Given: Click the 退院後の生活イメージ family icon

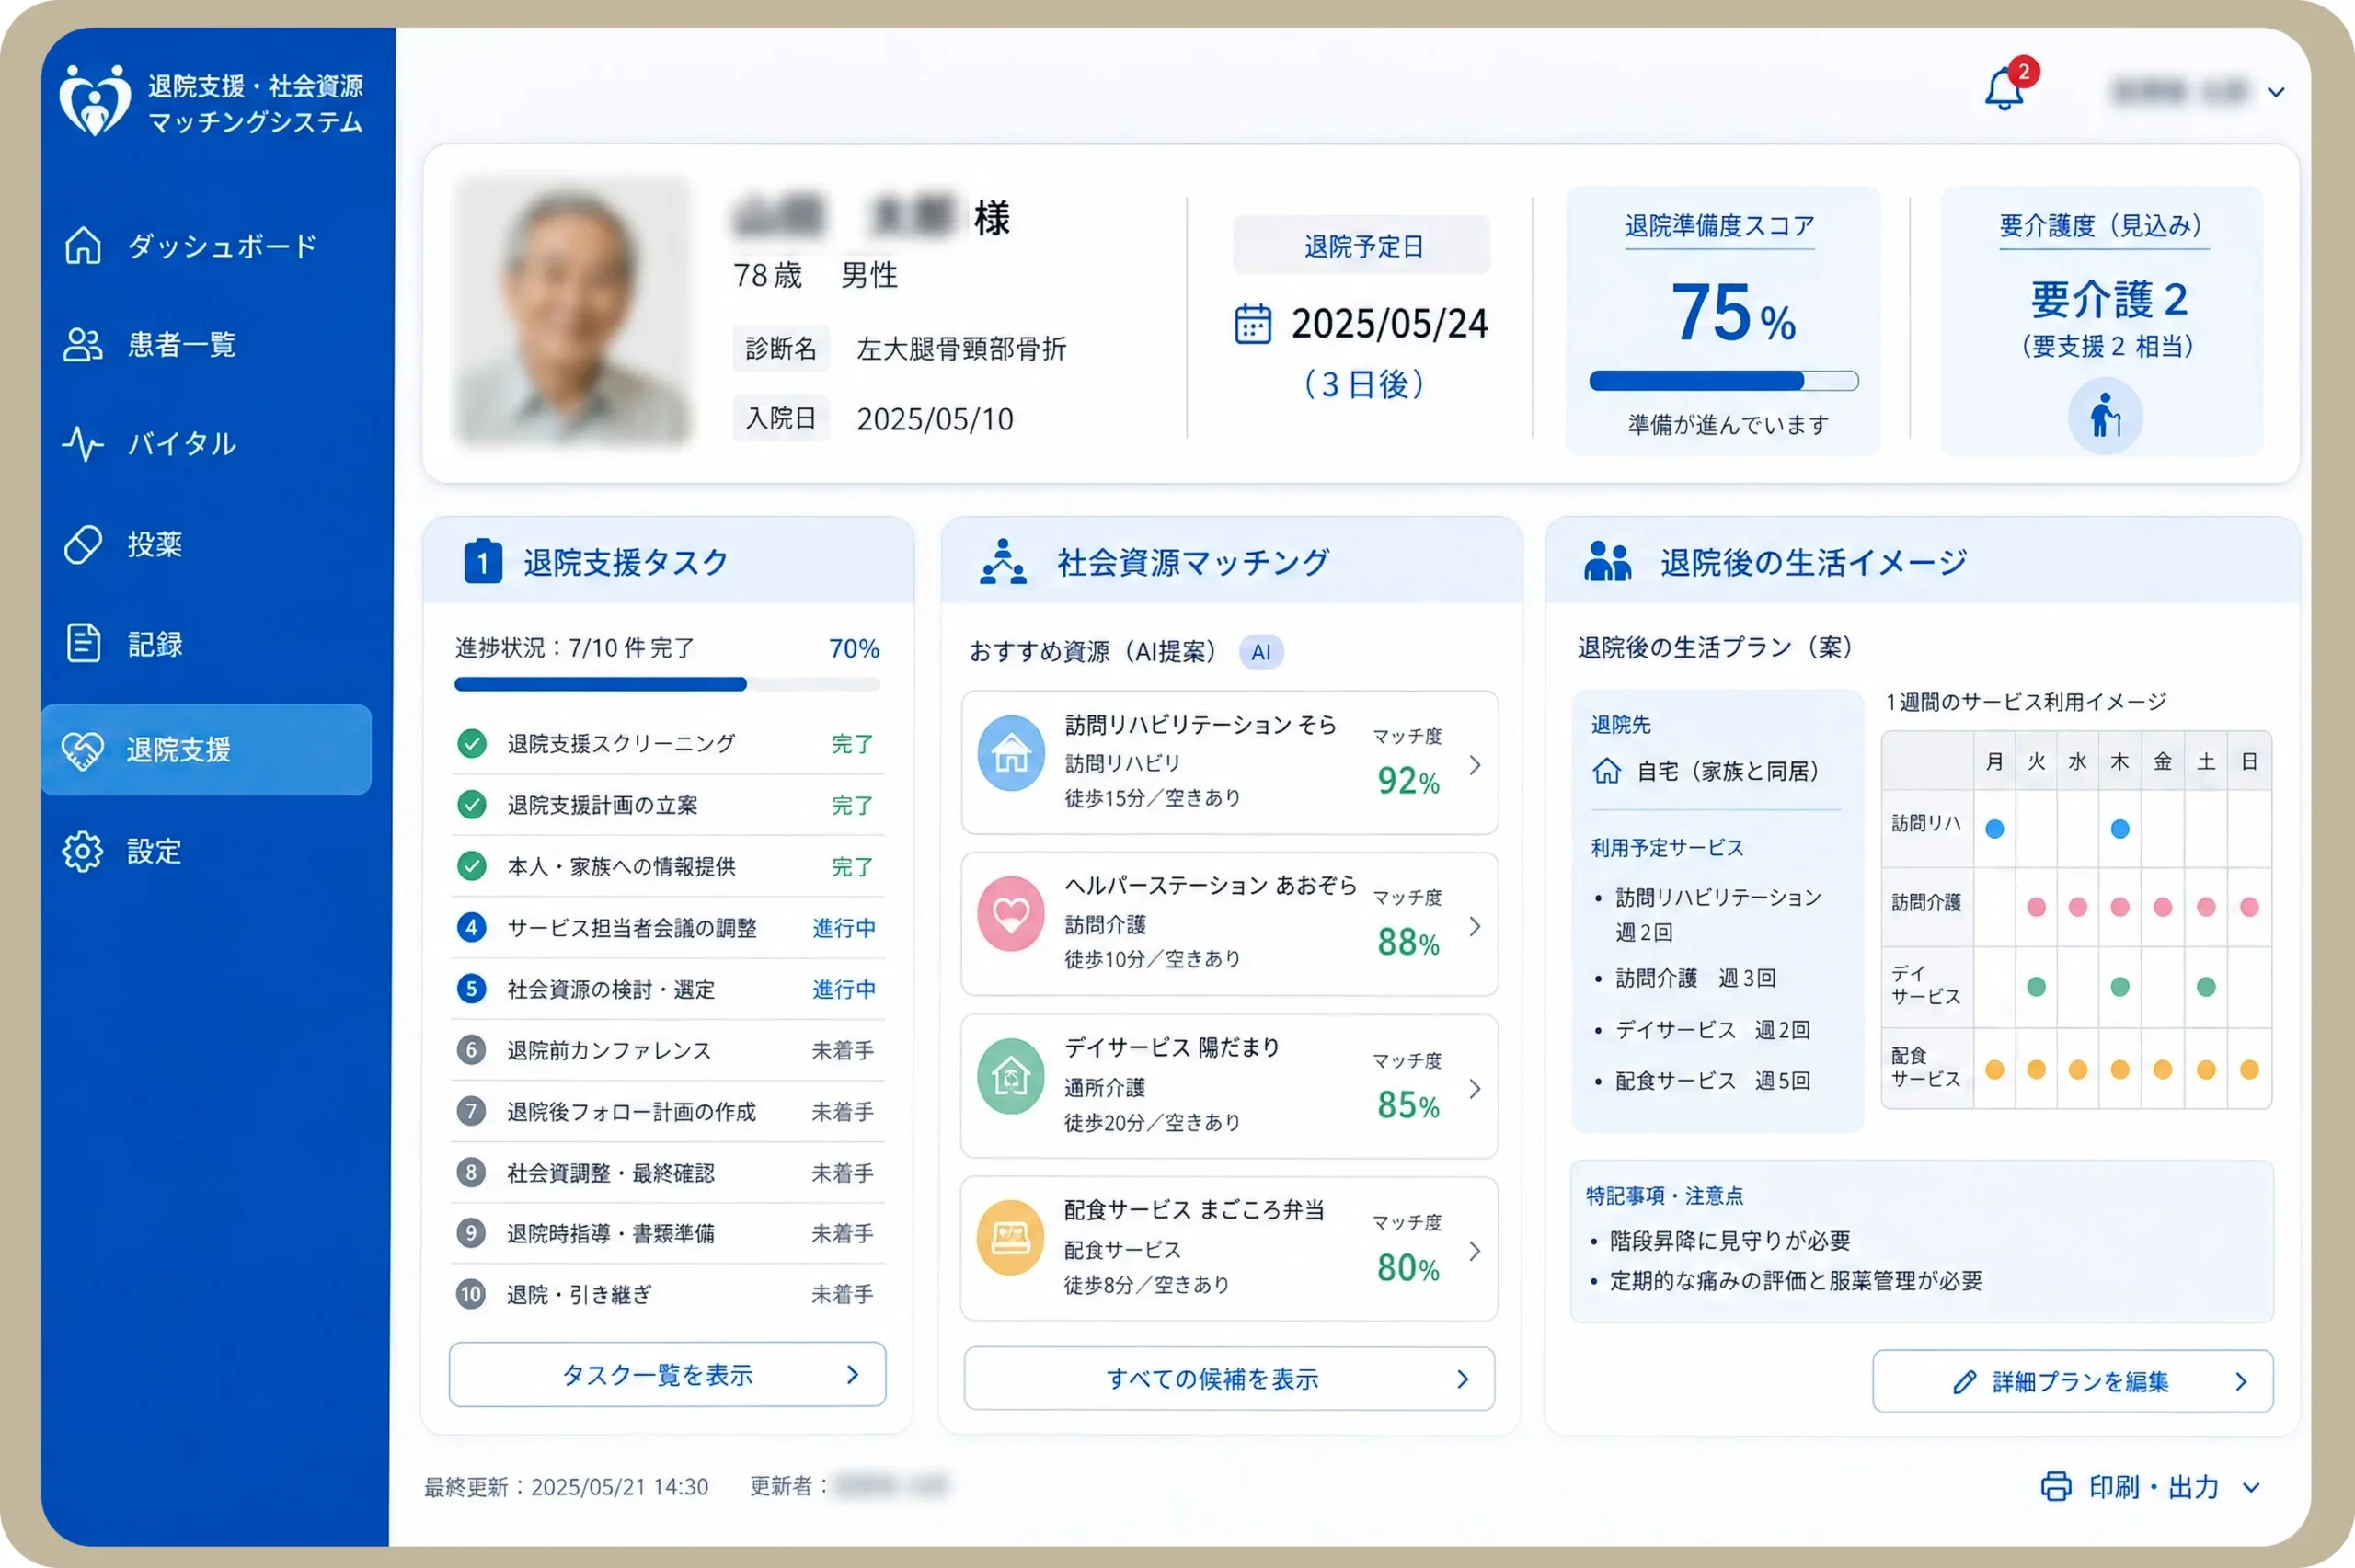Looking at the screenshot, I should tap(1608, 561).
